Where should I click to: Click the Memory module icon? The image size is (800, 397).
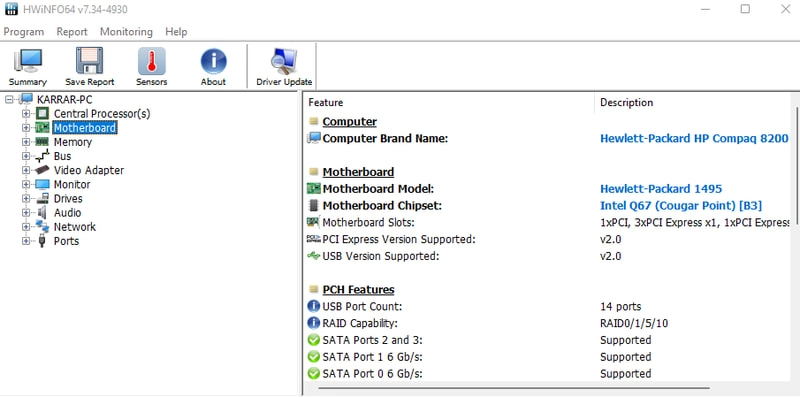click(x=42, y=142)
